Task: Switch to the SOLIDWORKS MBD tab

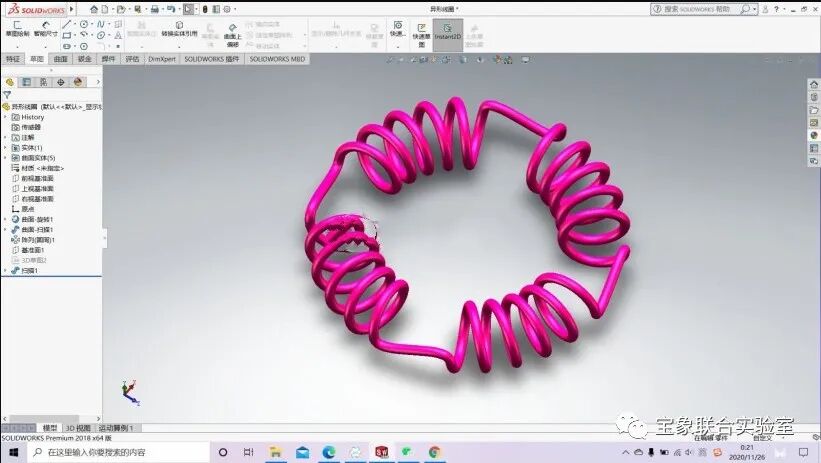Action: [277, 59]
